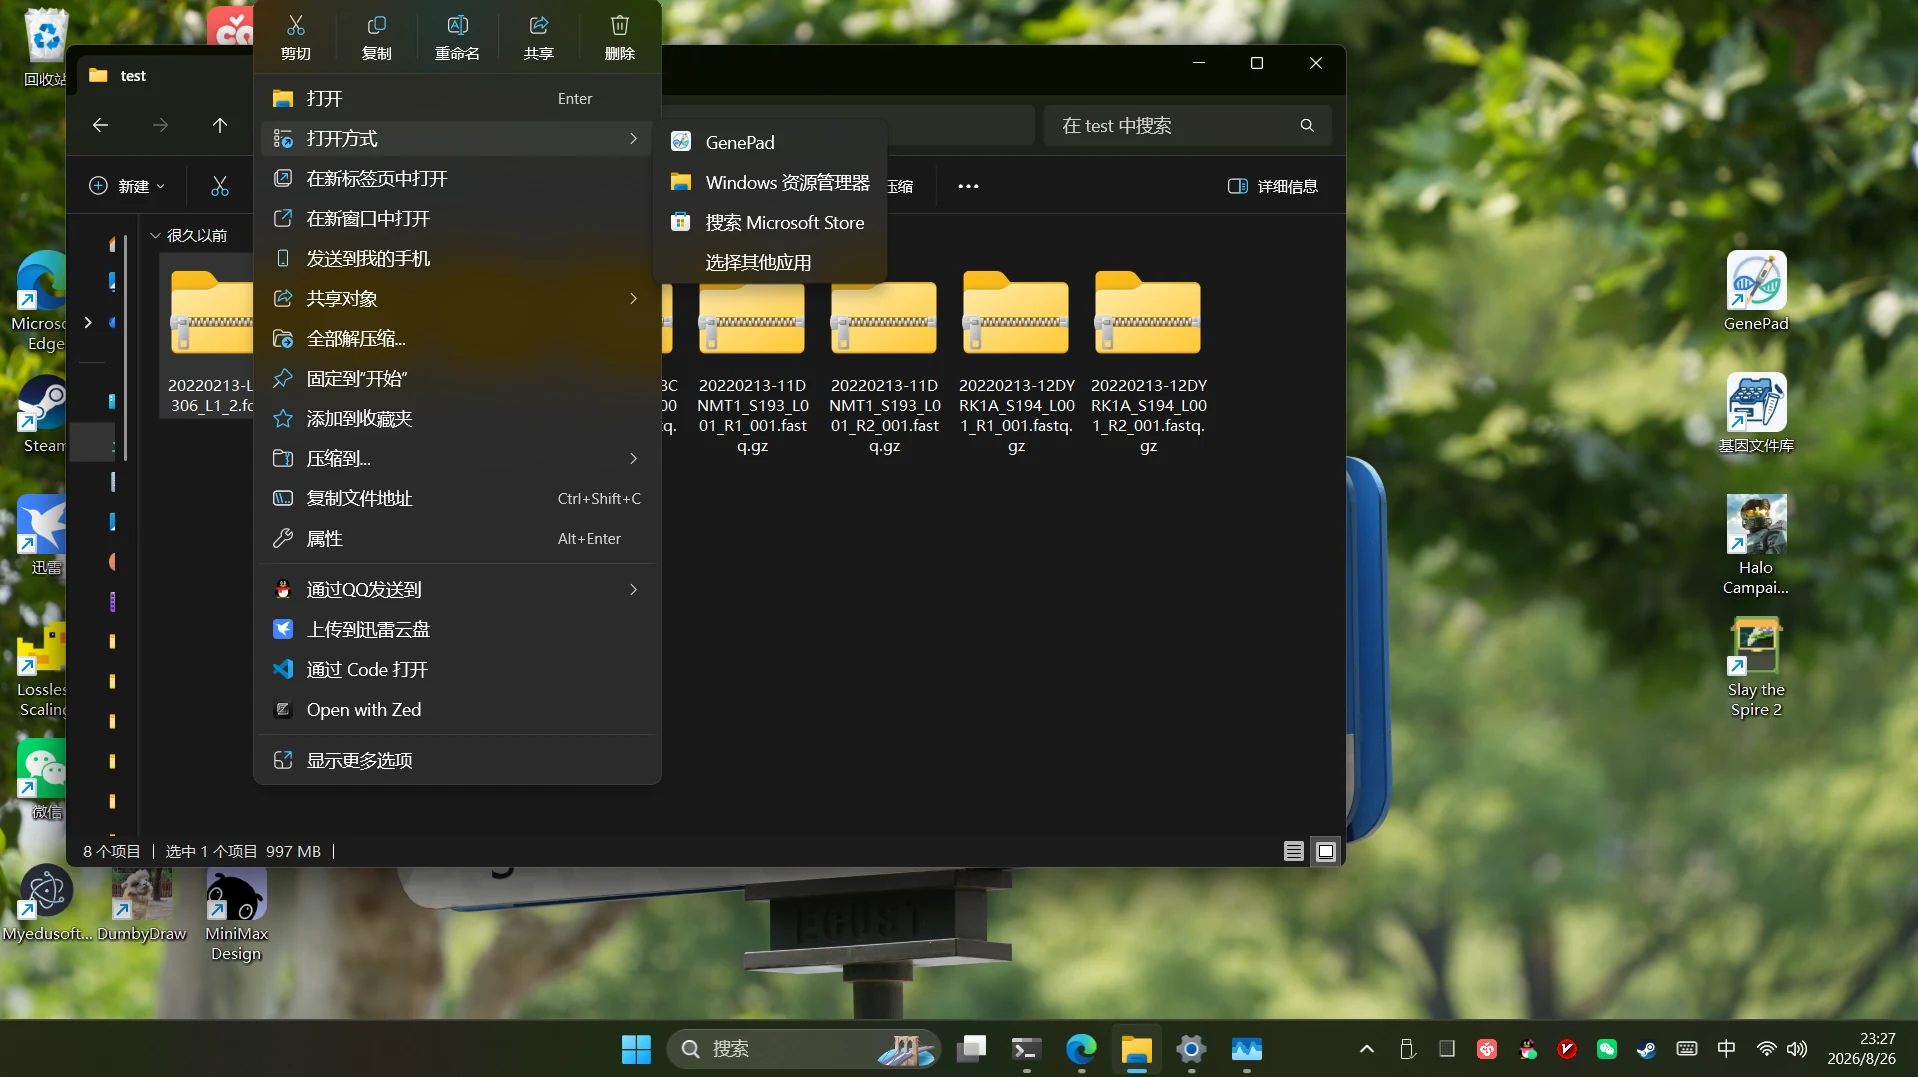Select 选择其他应用 in submenu

770,262
